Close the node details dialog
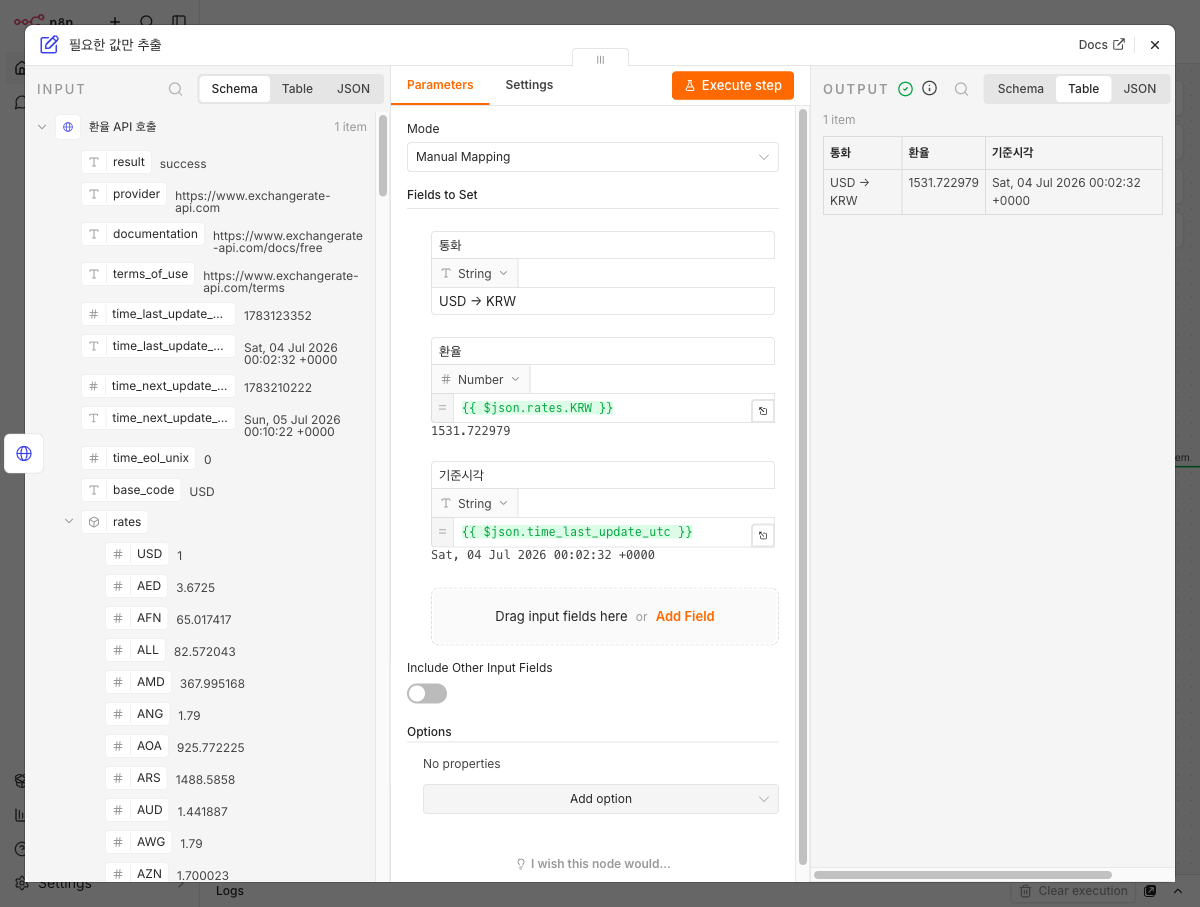This screenshot has height=907, width=1200. 1155,45
